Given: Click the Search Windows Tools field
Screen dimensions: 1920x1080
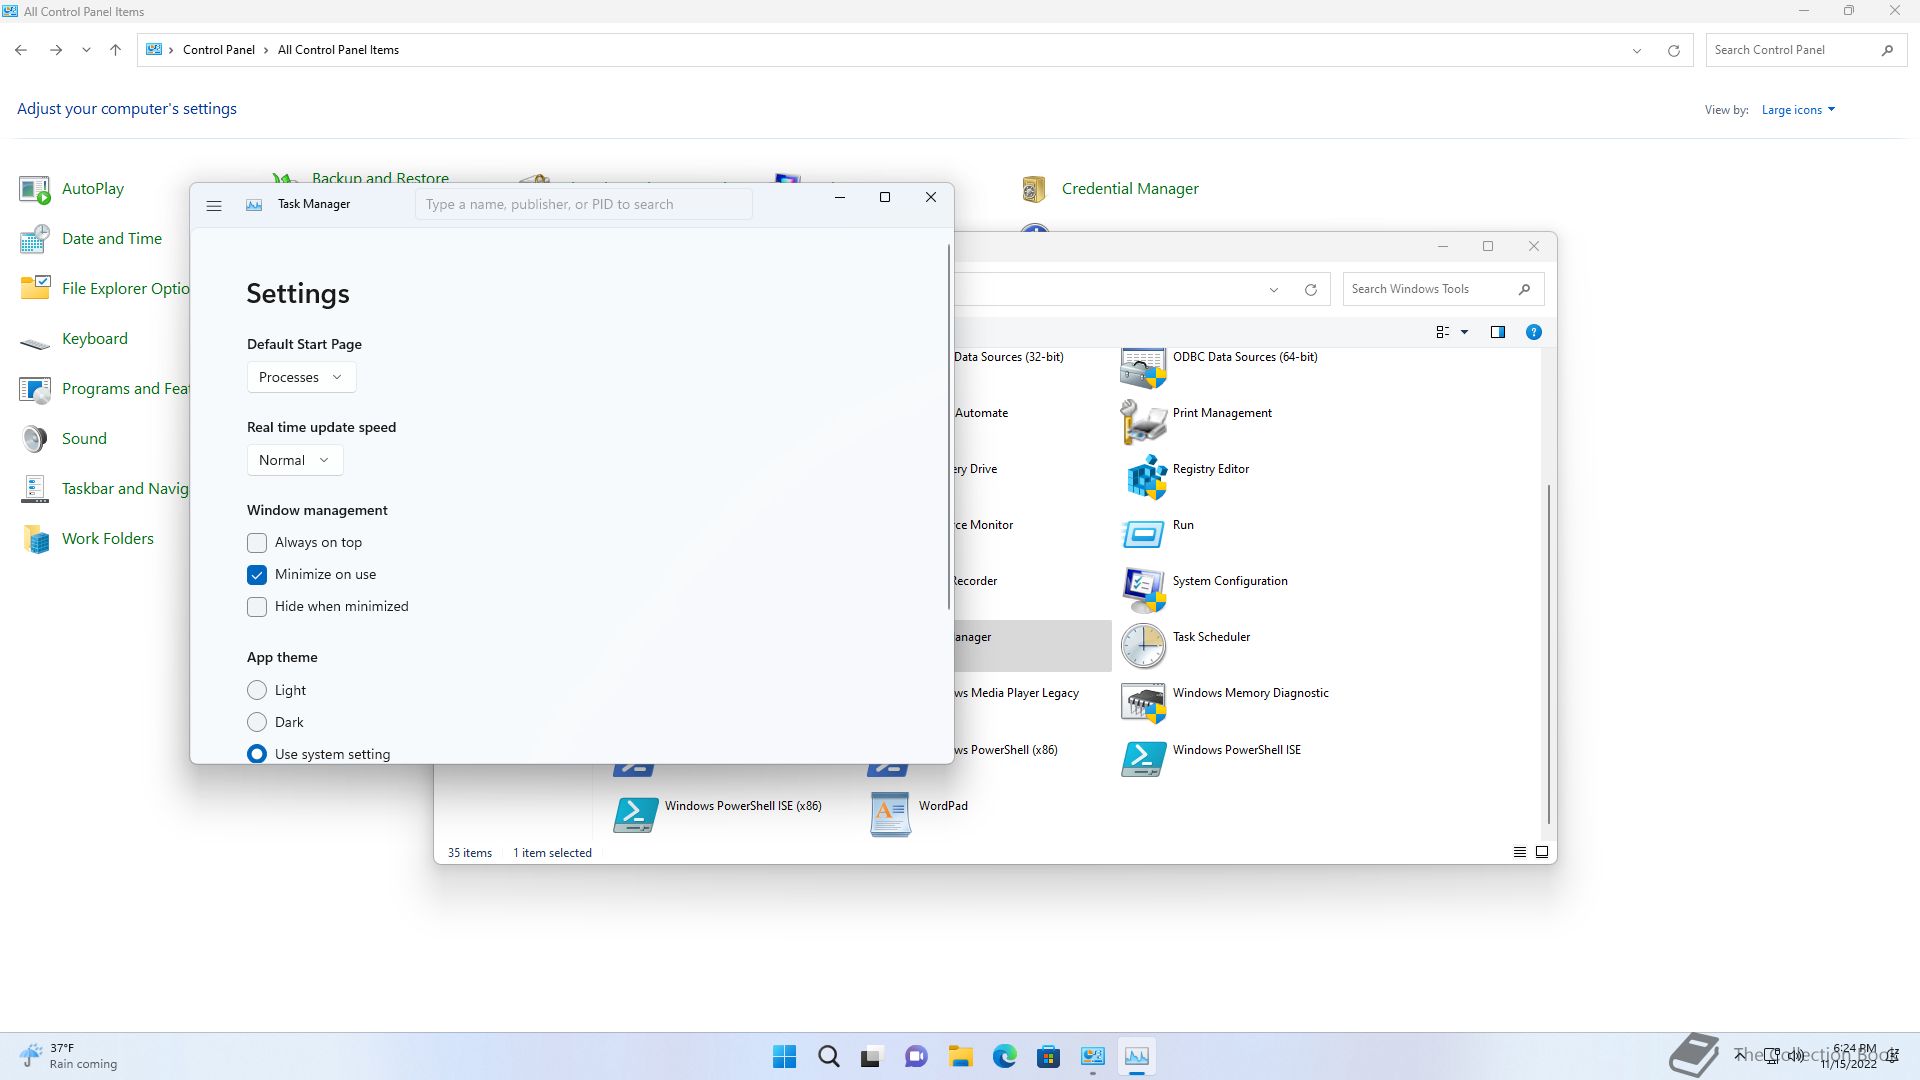Looking at the screenshot, I should 1443,289.
